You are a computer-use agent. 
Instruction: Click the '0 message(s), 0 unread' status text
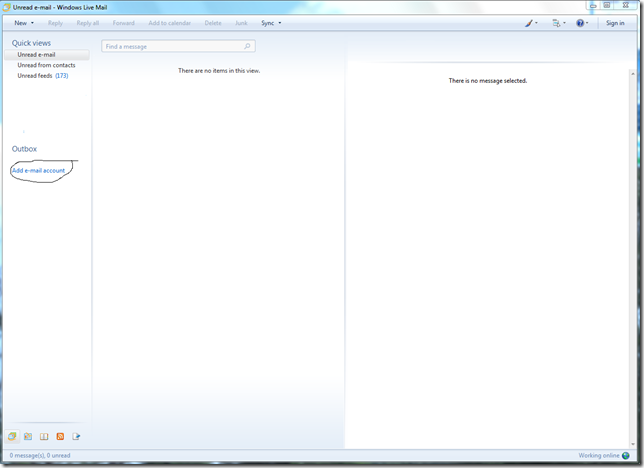coord(40,455)
